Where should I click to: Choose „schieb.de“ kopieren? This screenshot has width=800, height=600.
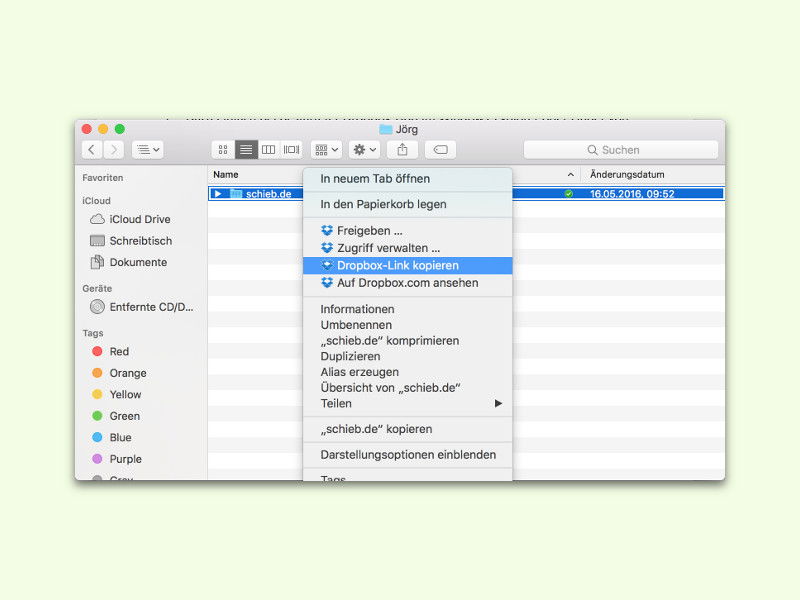tap(408, 429)
